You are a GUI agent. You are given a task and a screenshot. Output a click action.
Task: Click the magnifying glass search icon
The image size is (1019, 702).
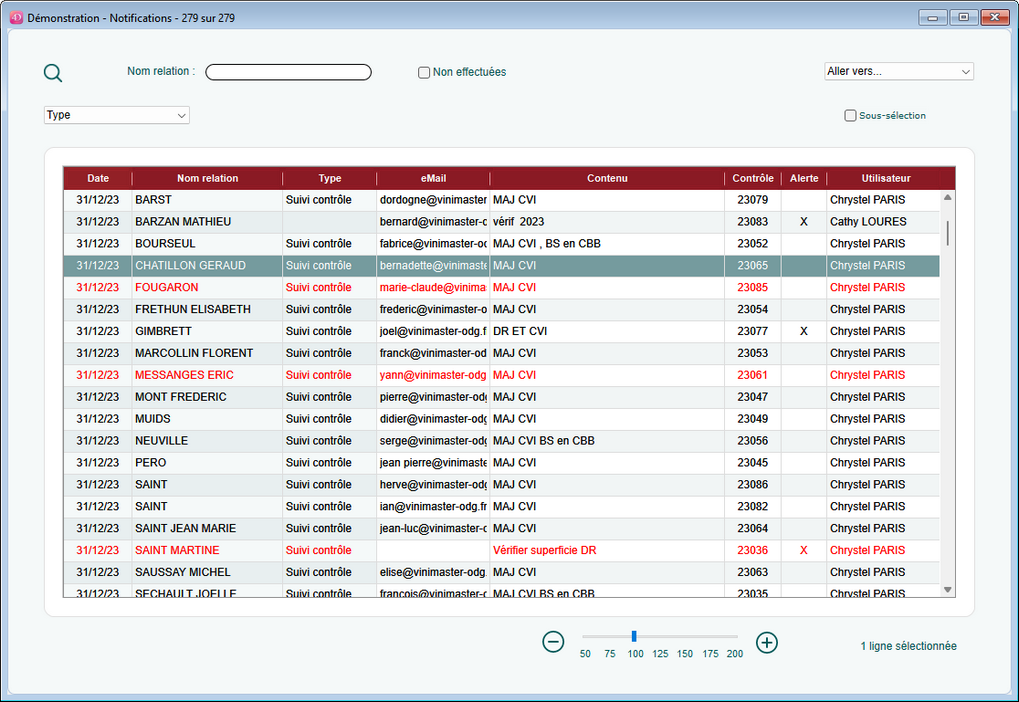[53, 73]
